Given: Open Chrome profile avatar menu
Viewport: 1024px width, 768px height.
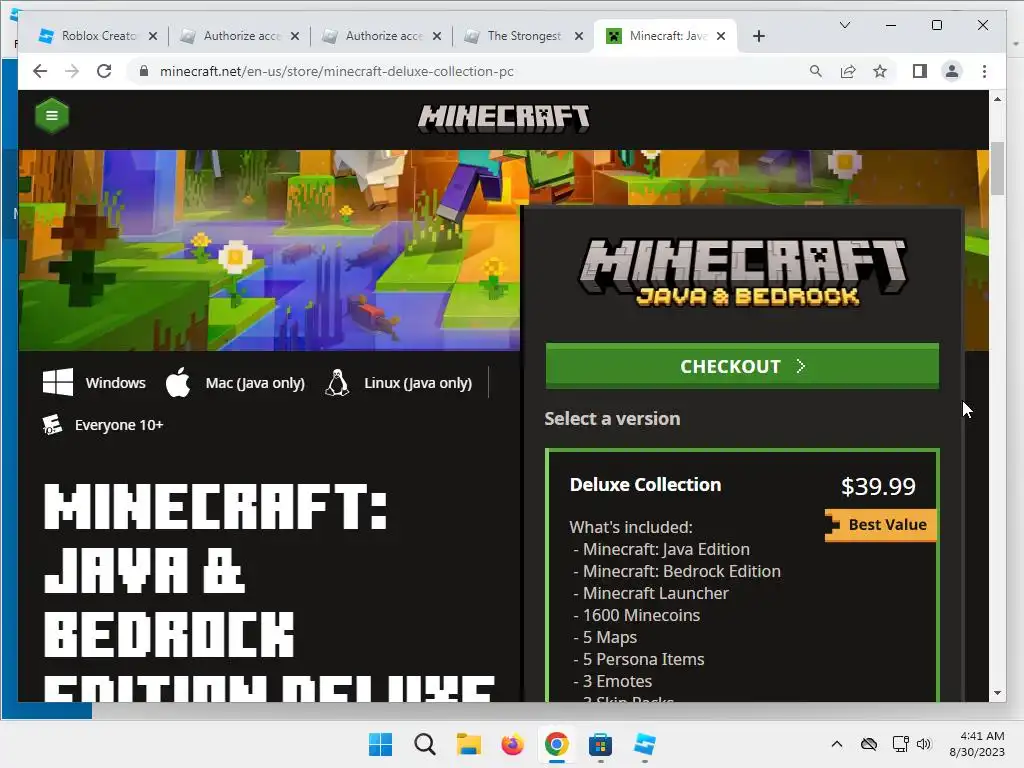Looking at the screenshot, I should (x=952, y=71).
